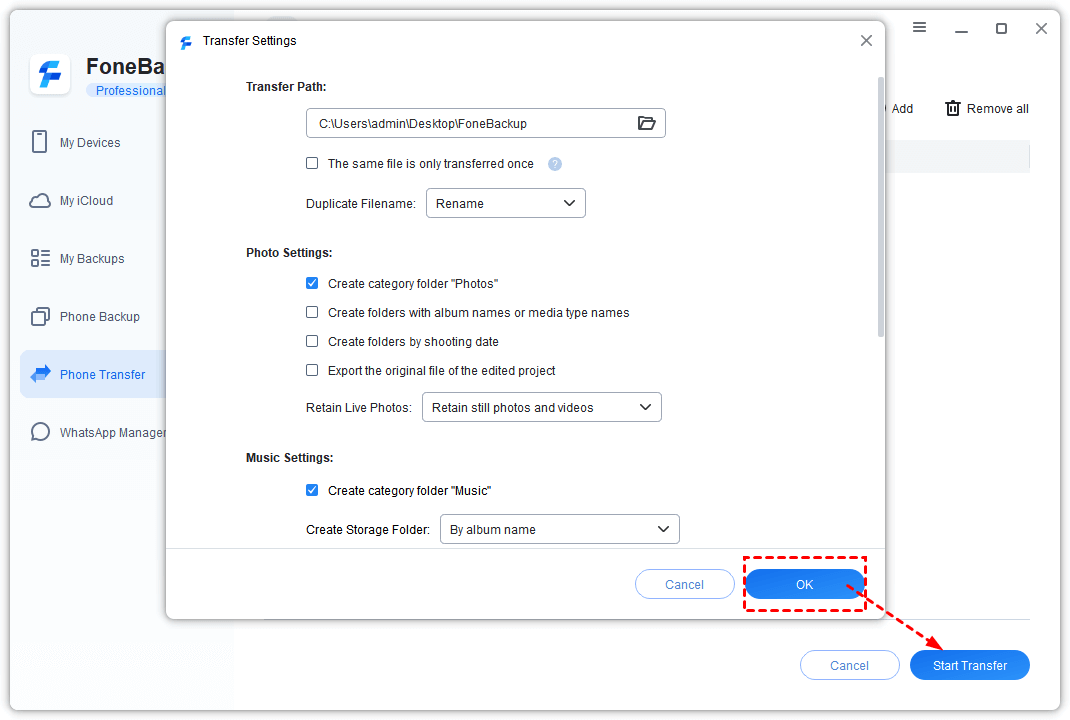Open the Create Storage Folder dropdown
This screenshot has height=720, width=1070.
tap(559, 529)
